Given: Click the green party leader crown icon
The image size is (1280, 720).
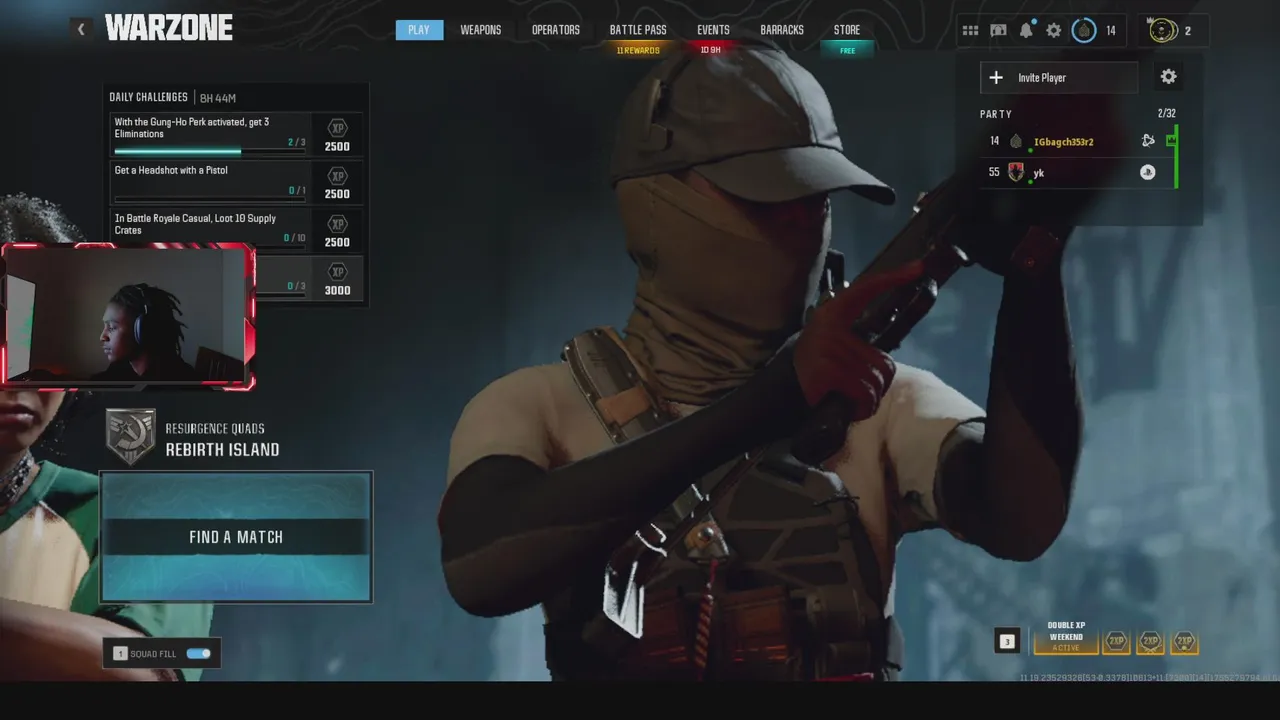Looking at the screenshot, I should pos(1171,140).
